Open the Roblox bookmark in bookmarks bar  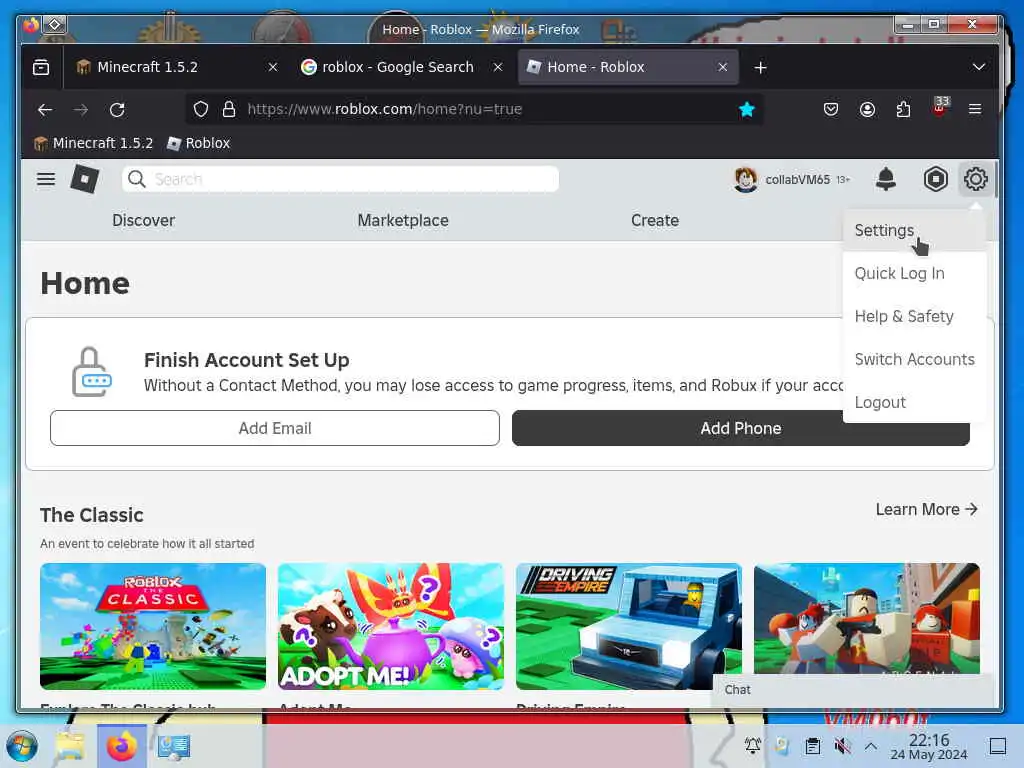[199, 143]
